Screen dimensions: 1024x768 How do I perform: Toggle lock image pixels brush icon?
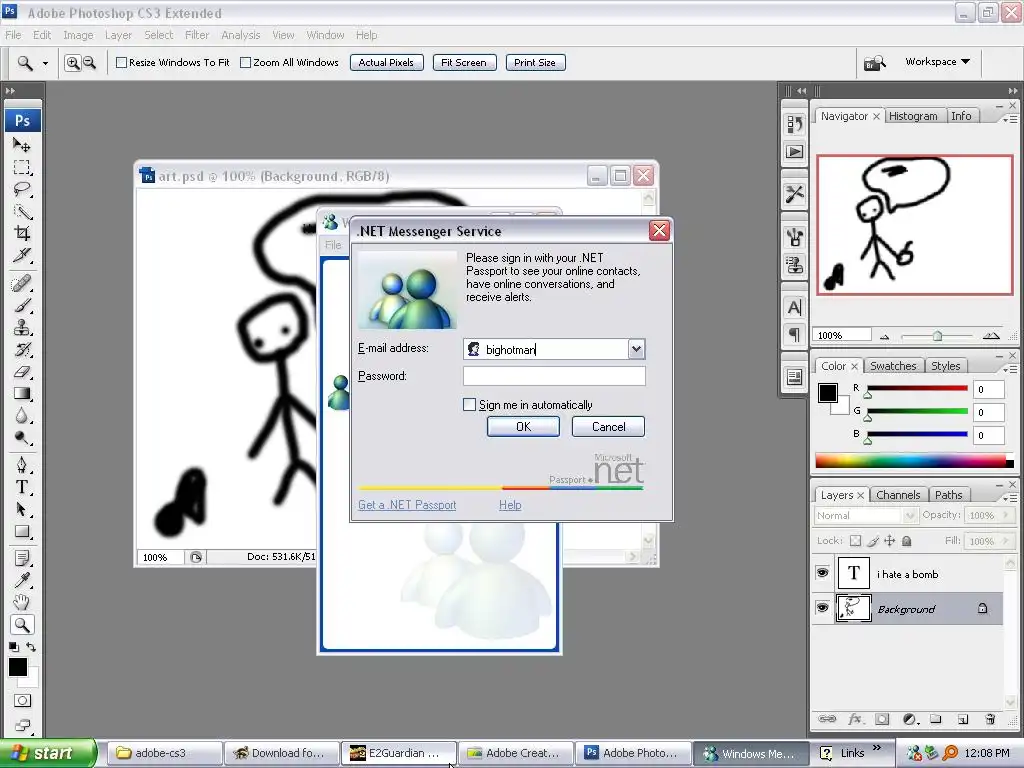873,541
